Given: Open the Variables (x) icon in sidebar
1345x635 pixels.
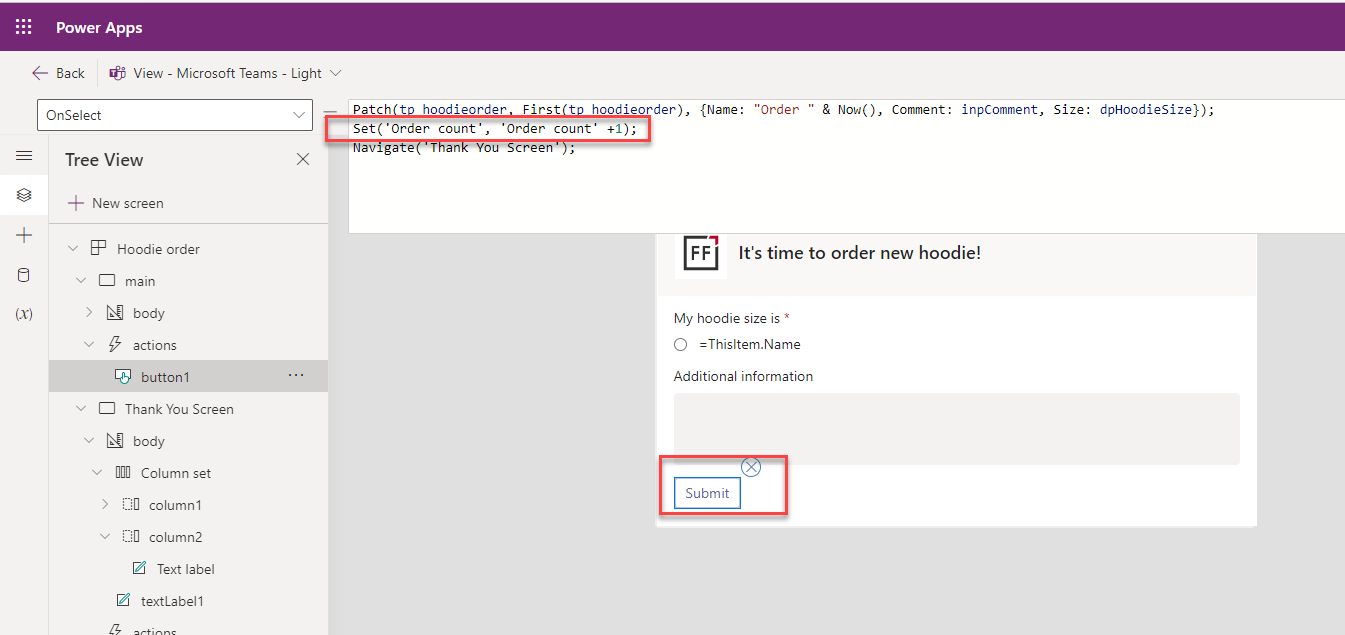Looking at the screenshot, I should tap(24, 314).
